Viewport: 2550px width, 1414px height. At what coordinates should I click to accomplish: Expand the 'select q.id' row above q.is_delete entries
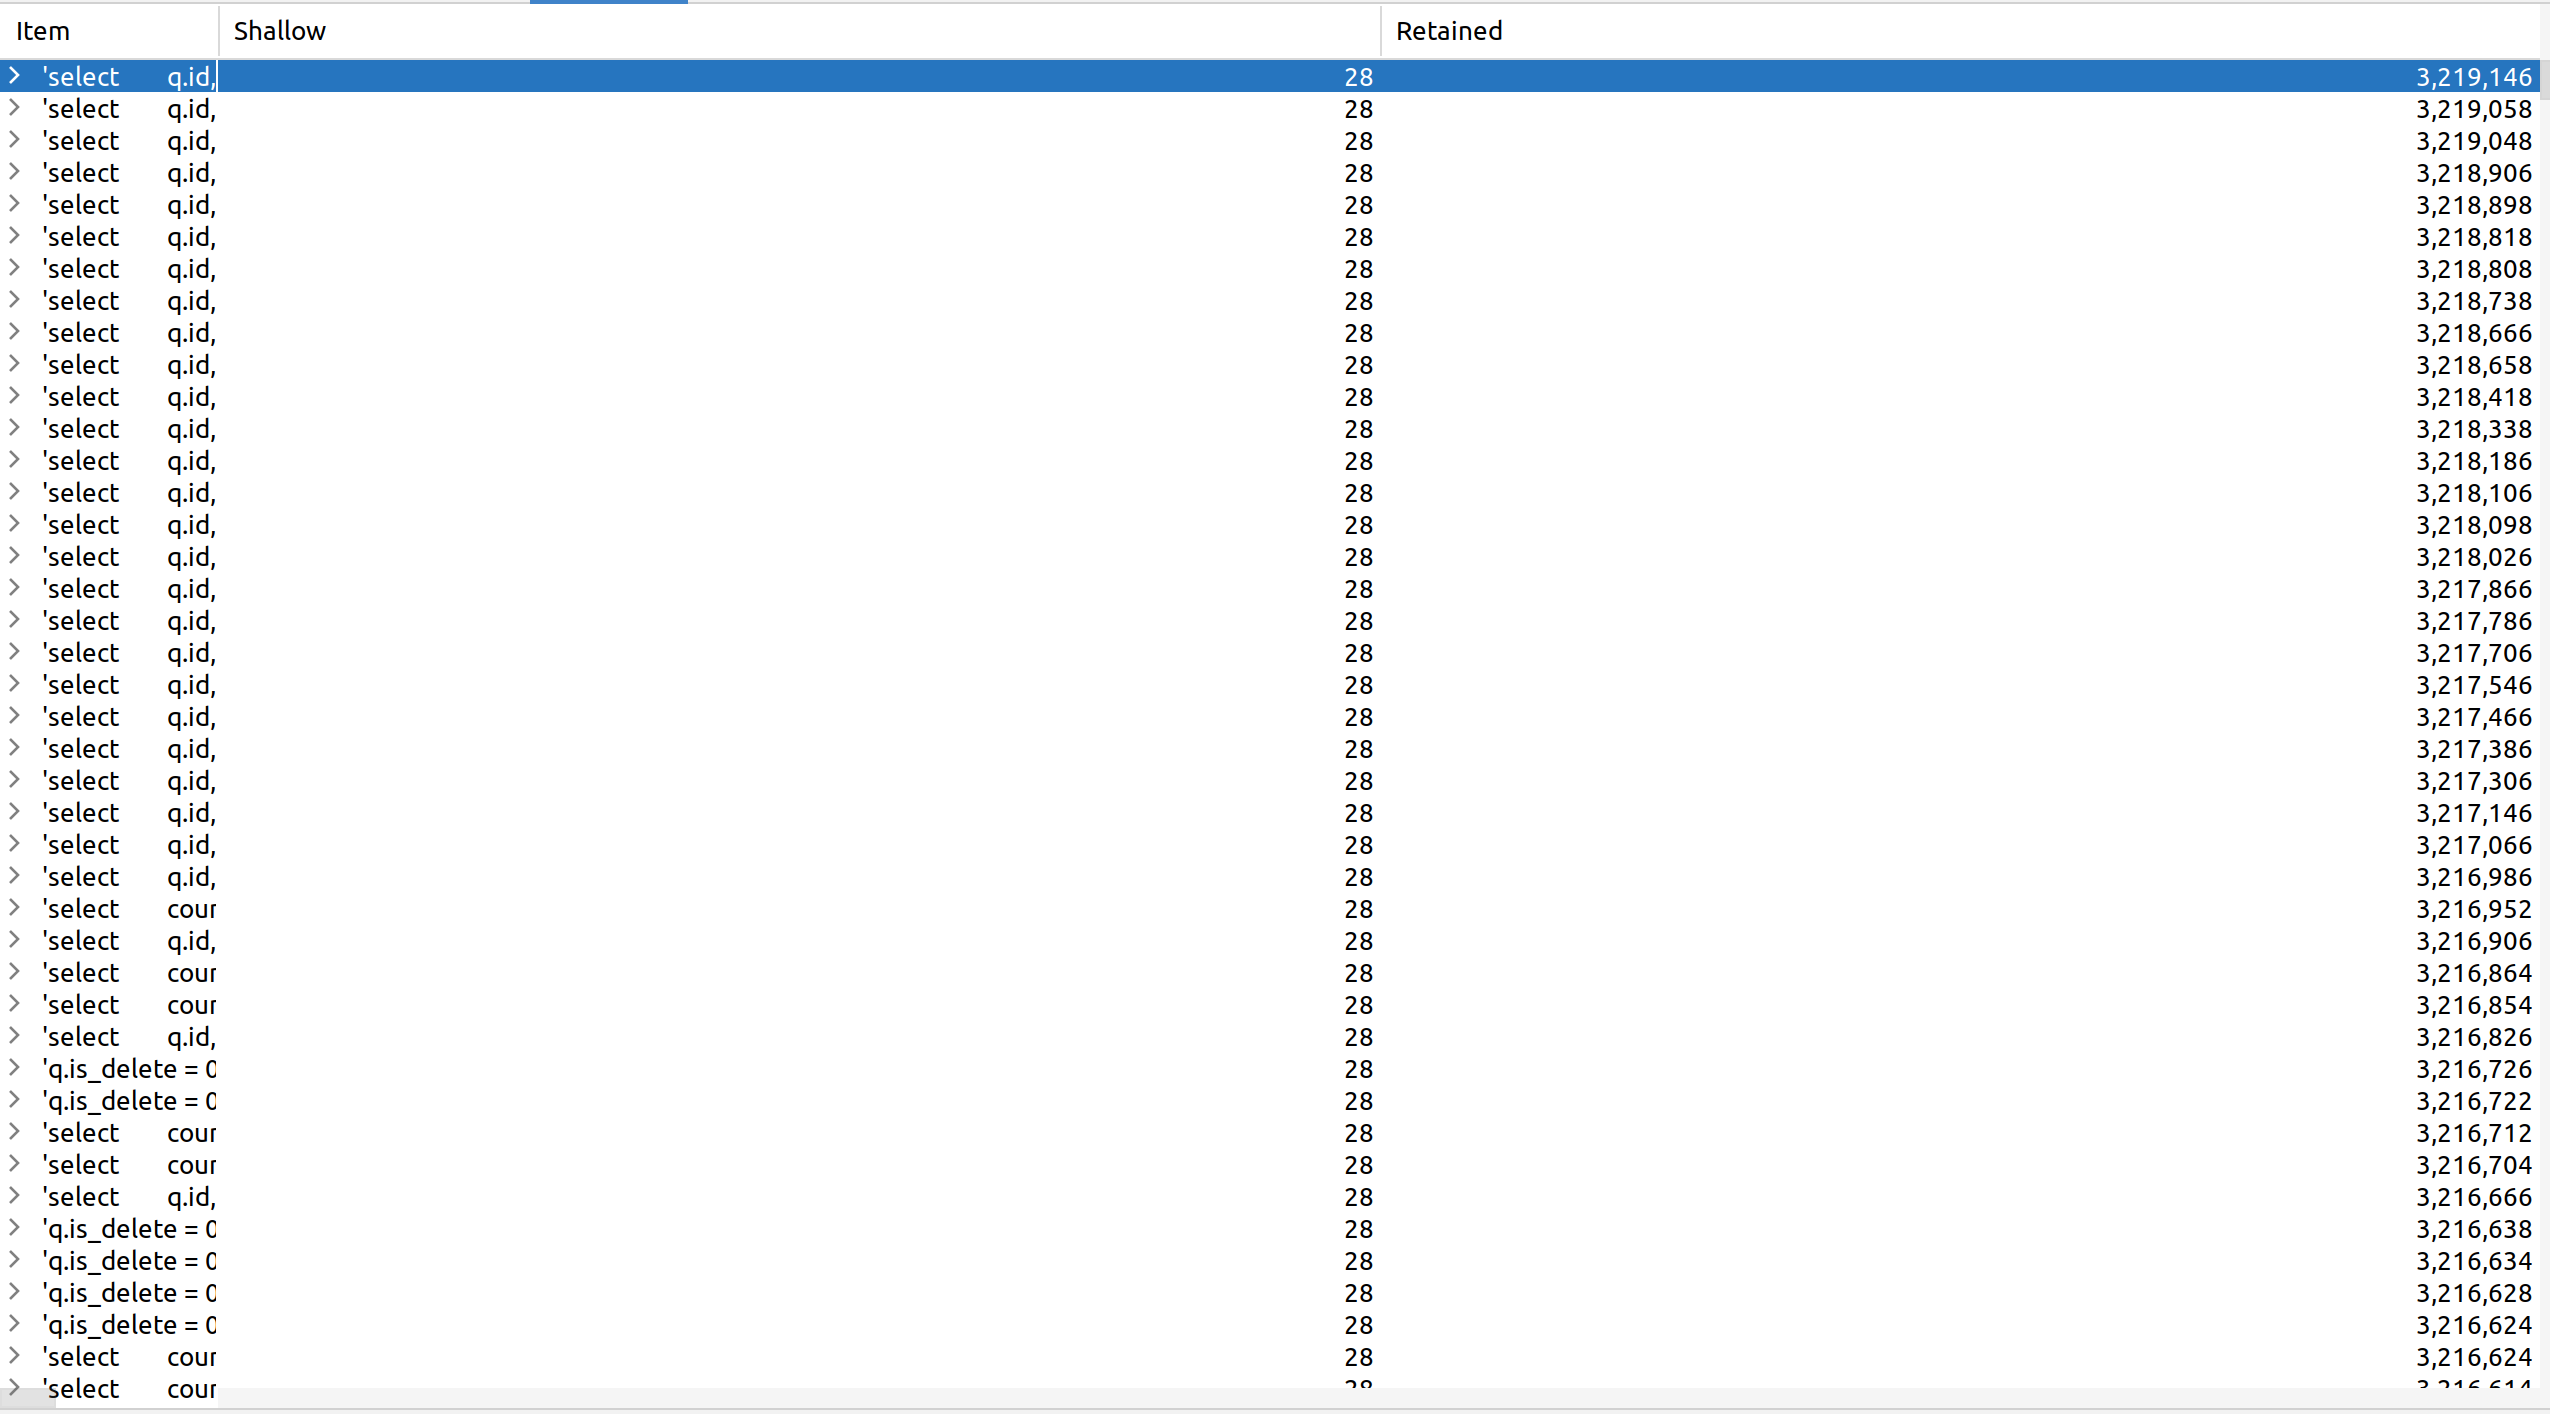[15, 1036]
